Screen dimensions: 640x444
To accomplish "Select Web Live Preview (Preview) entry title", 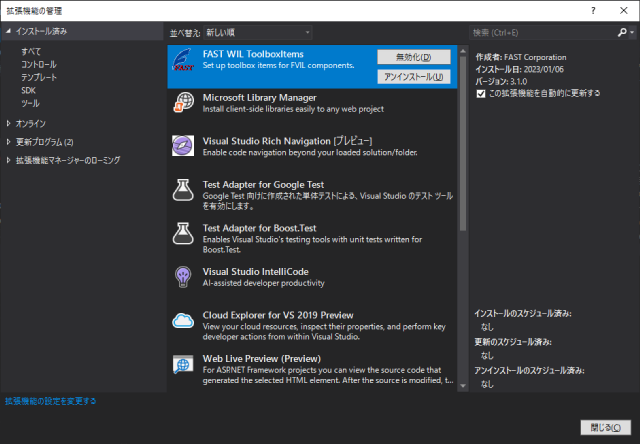I will (x=262, y=359).
